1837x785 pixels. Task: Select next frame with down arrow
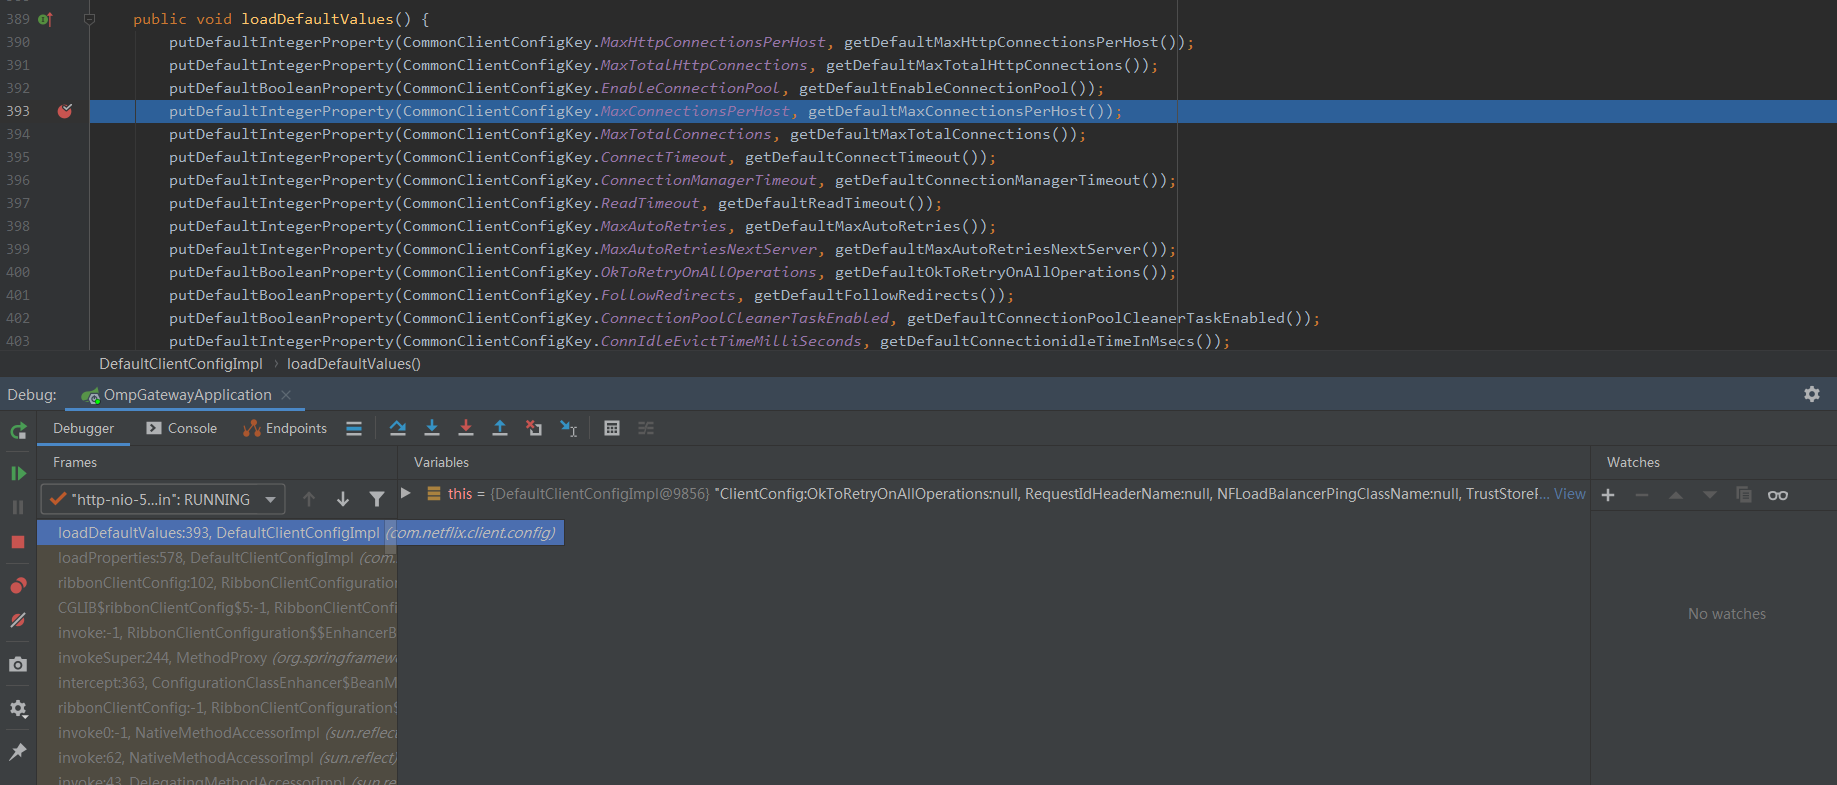point(343,499)
